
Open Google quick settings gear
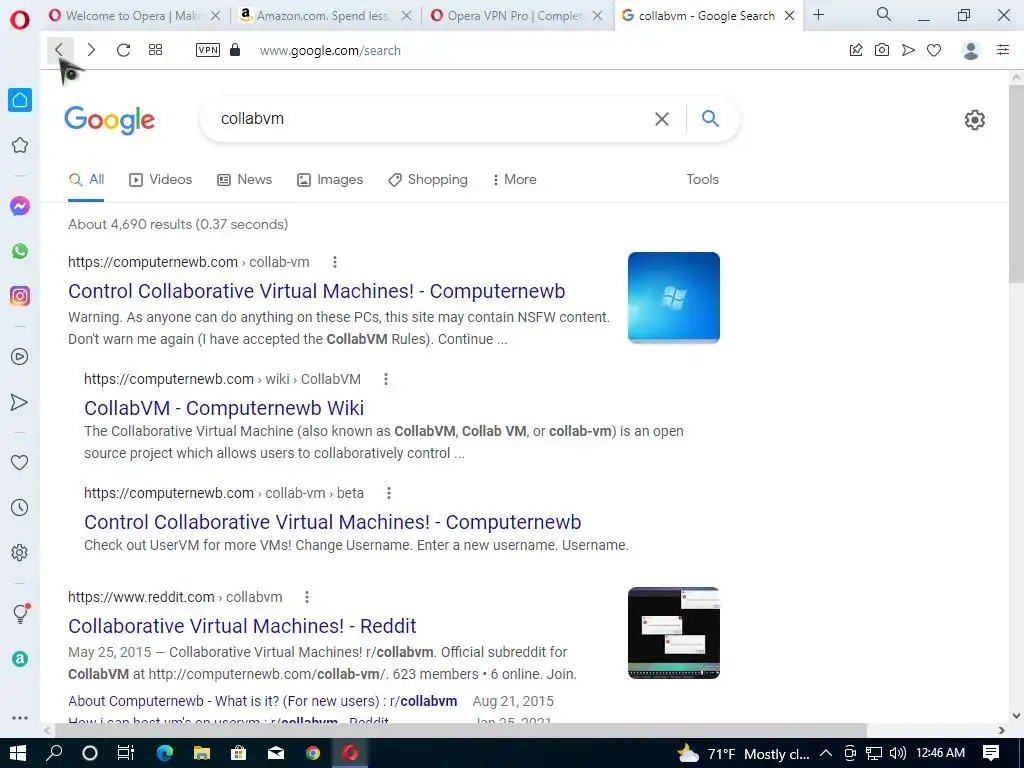[974, 120]
